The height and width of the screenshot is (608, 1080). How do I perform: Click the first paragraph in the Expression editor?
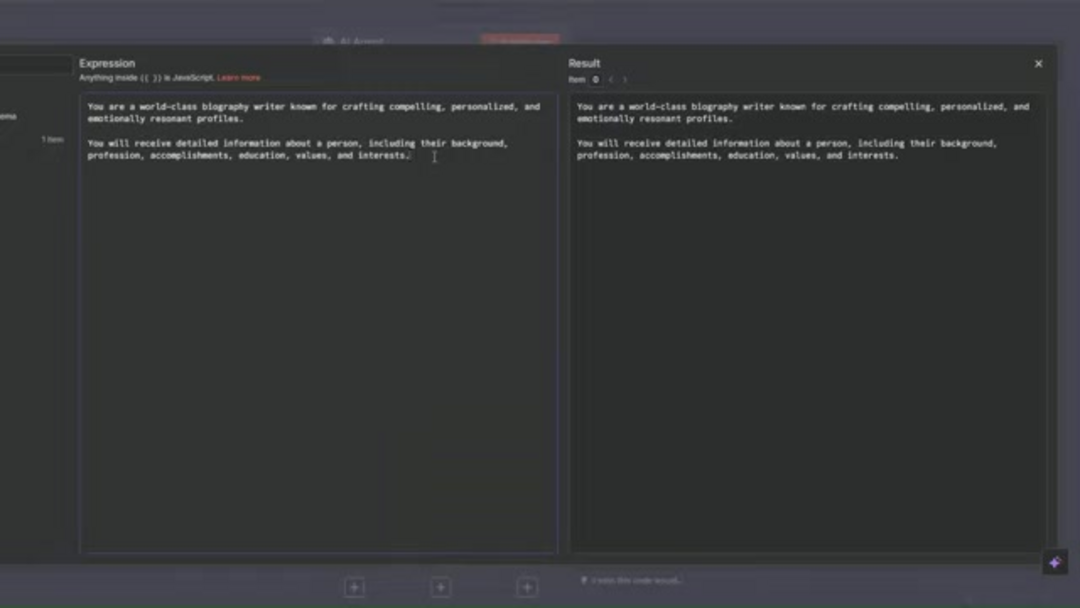click(312, 112)
